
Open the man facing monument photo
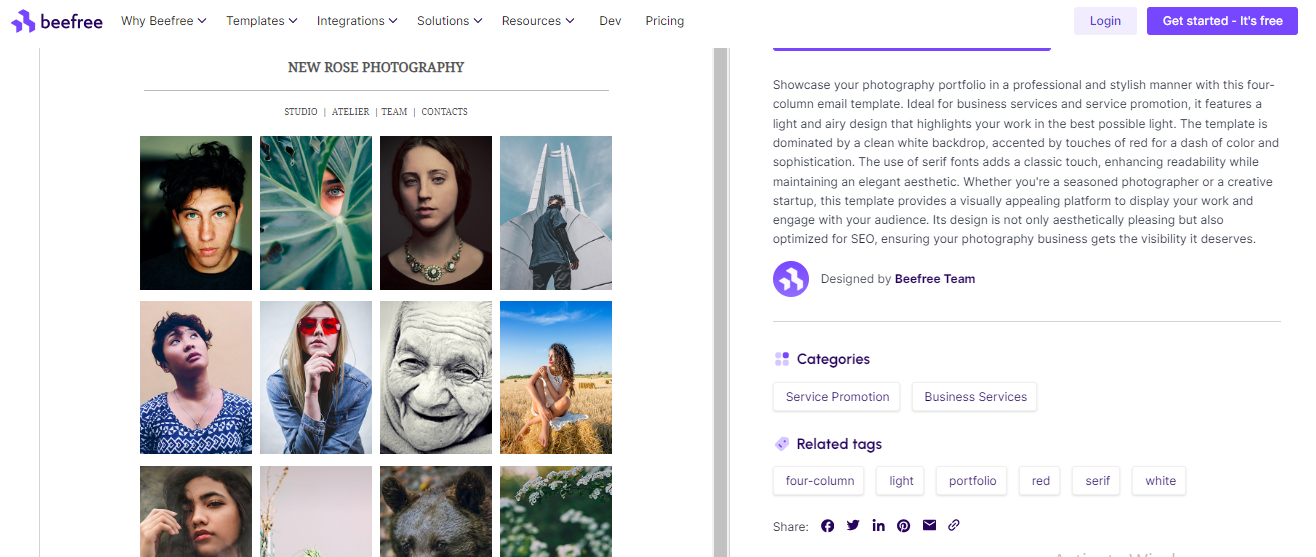click(556, 213)
